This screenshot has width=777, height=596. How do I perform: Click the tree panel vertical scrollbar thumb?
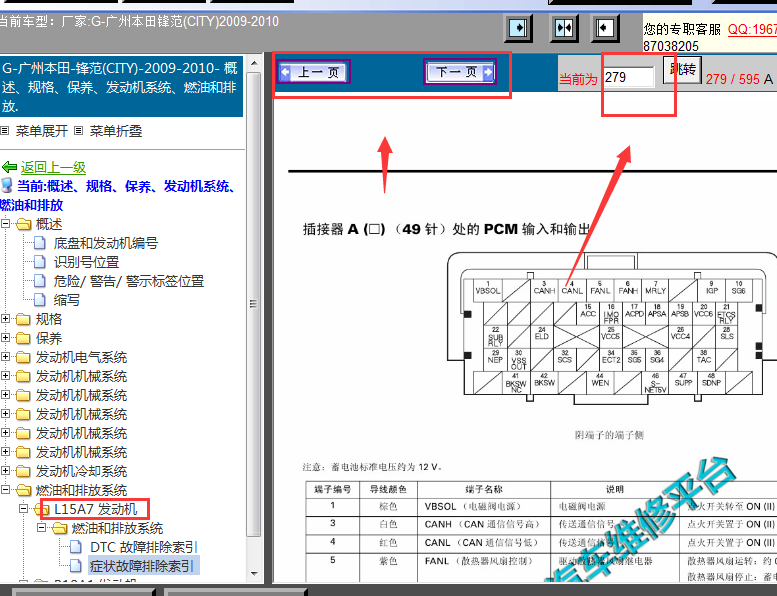click(x=254, y=303)
